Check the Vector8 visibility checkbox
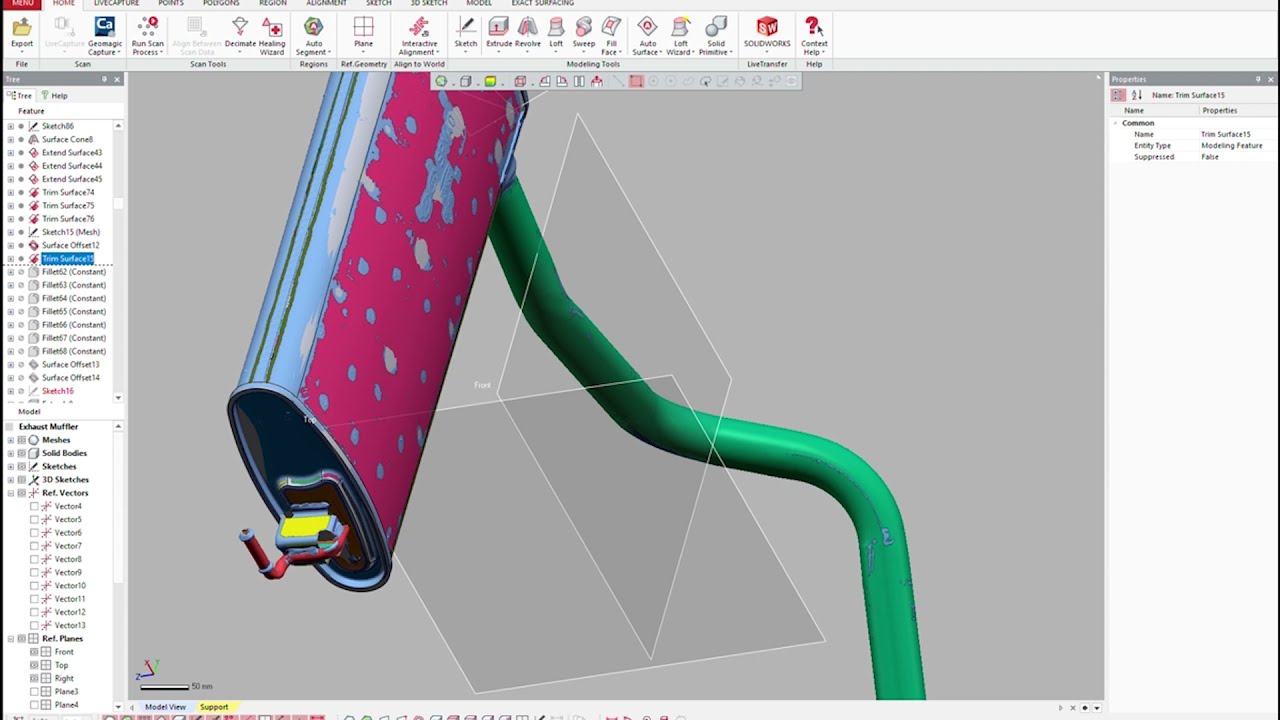The image size is (1280, 720). click(34, 559)
